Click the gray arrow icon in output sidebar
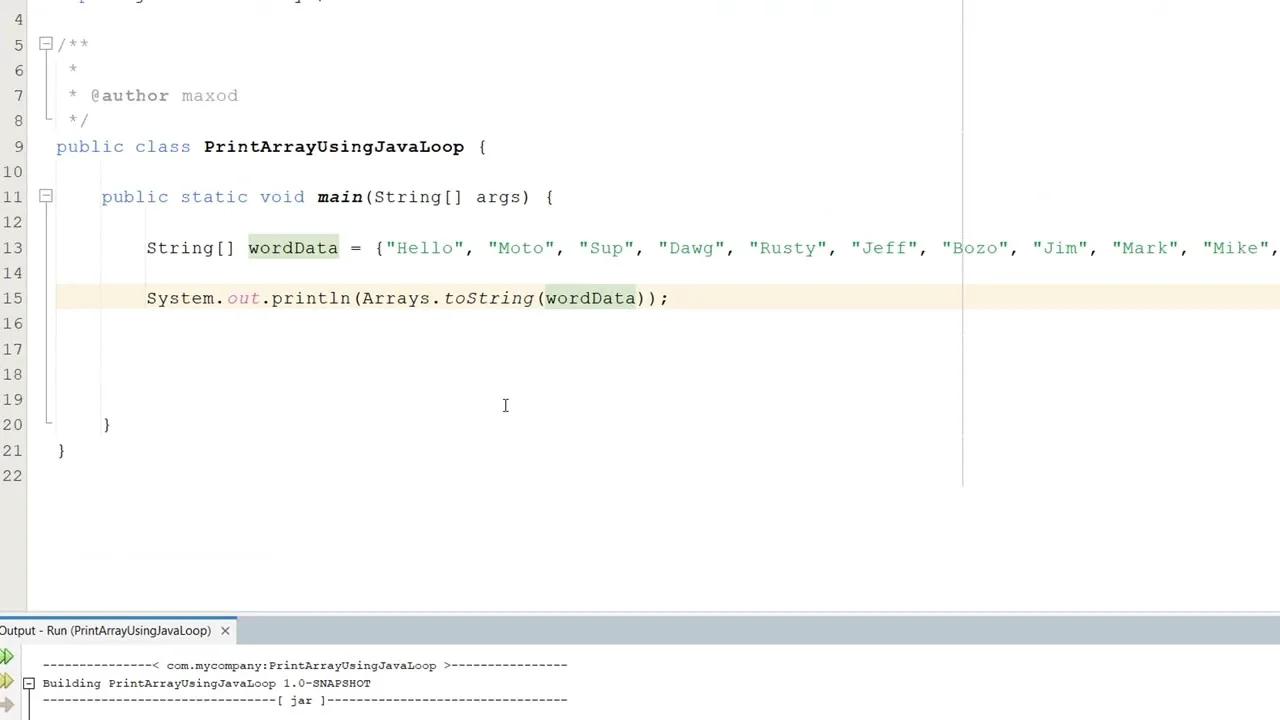The width and height of the screenshot is (1280, 720). 7,704
